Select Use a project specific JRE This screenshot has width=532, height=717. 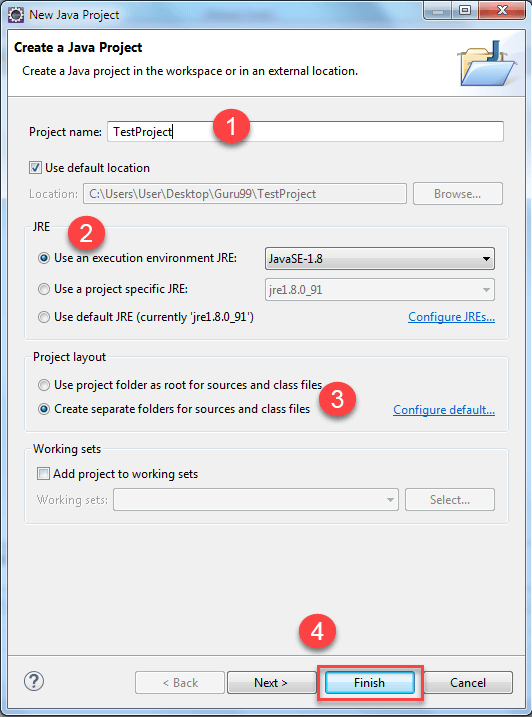[x=44, y=289]
